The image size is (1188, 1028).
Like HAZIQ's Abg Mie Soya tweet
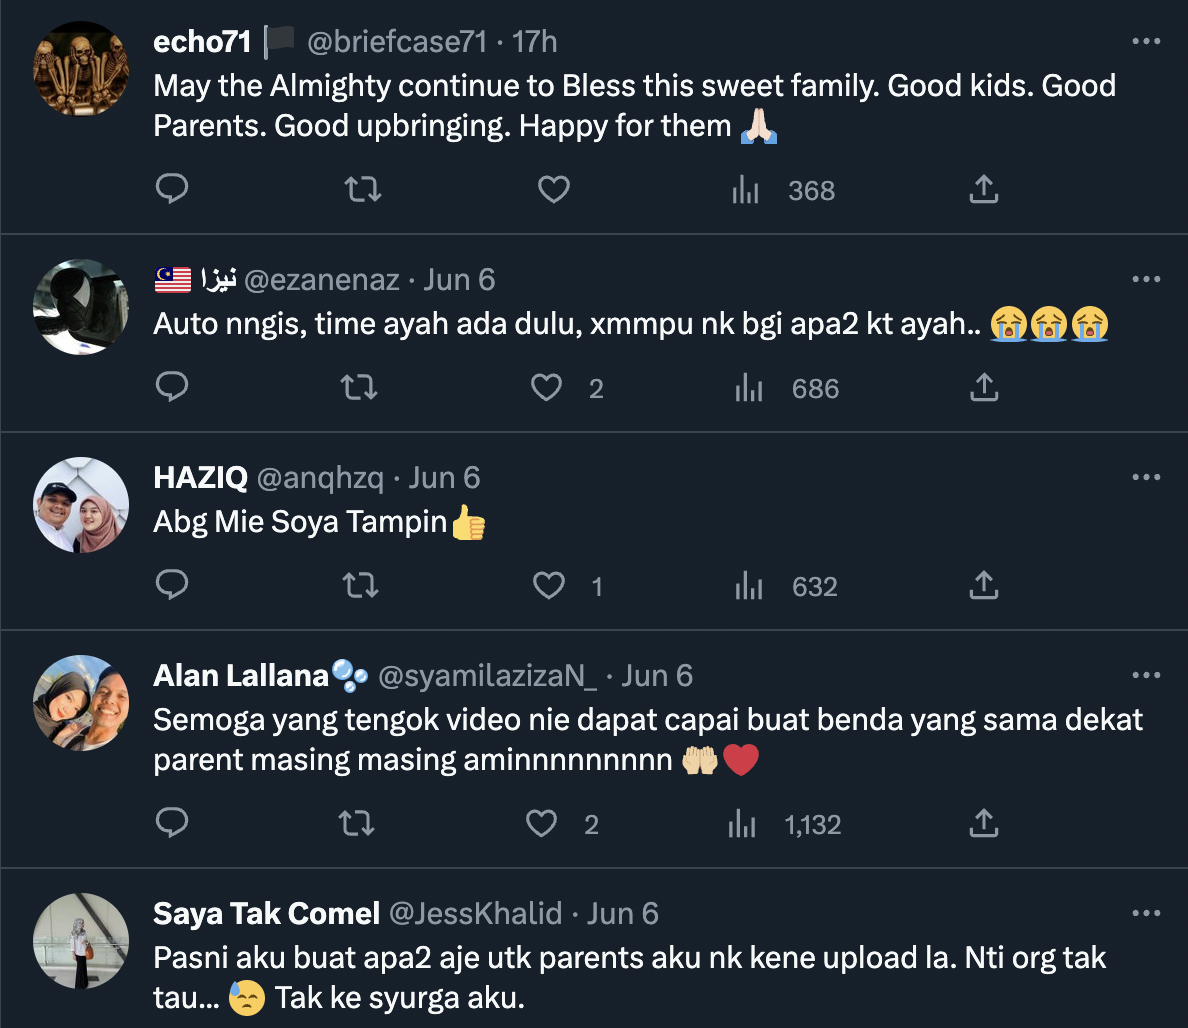549,585
